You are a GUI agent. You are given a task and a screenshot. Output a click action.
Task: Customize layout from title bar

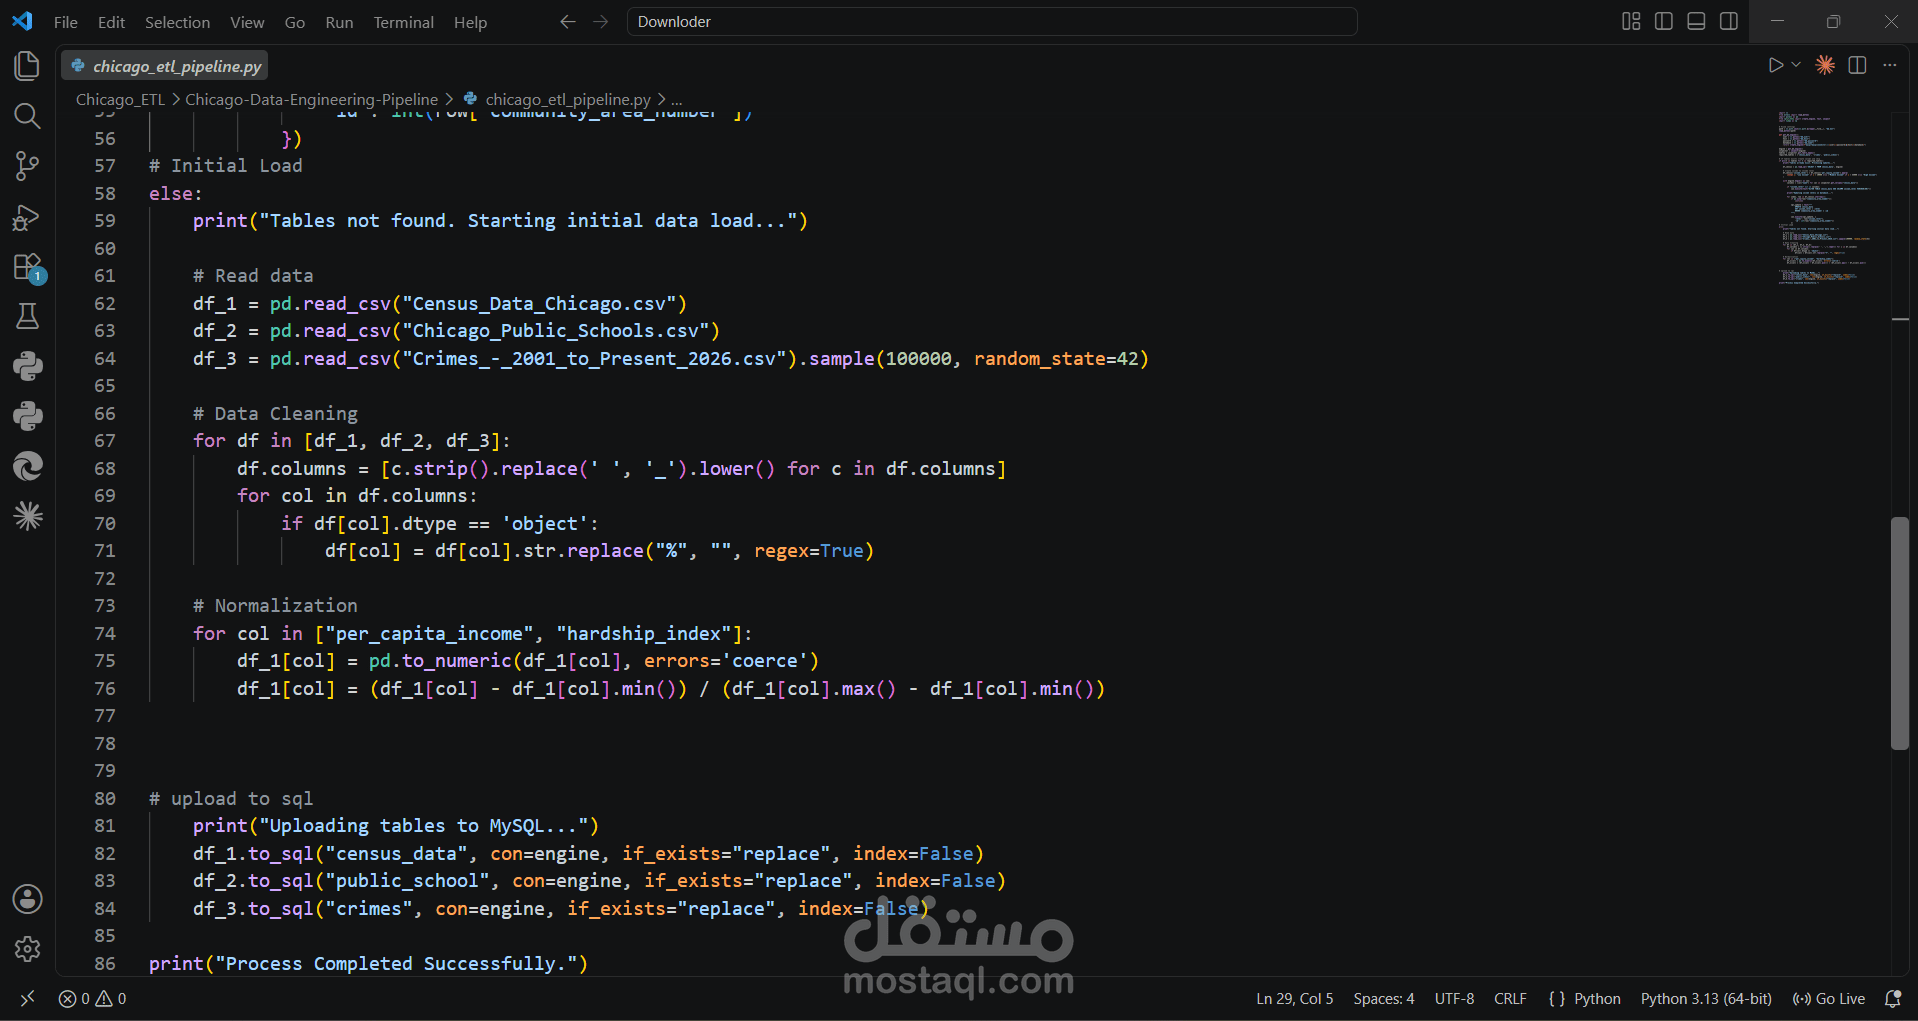(1631, 21)
